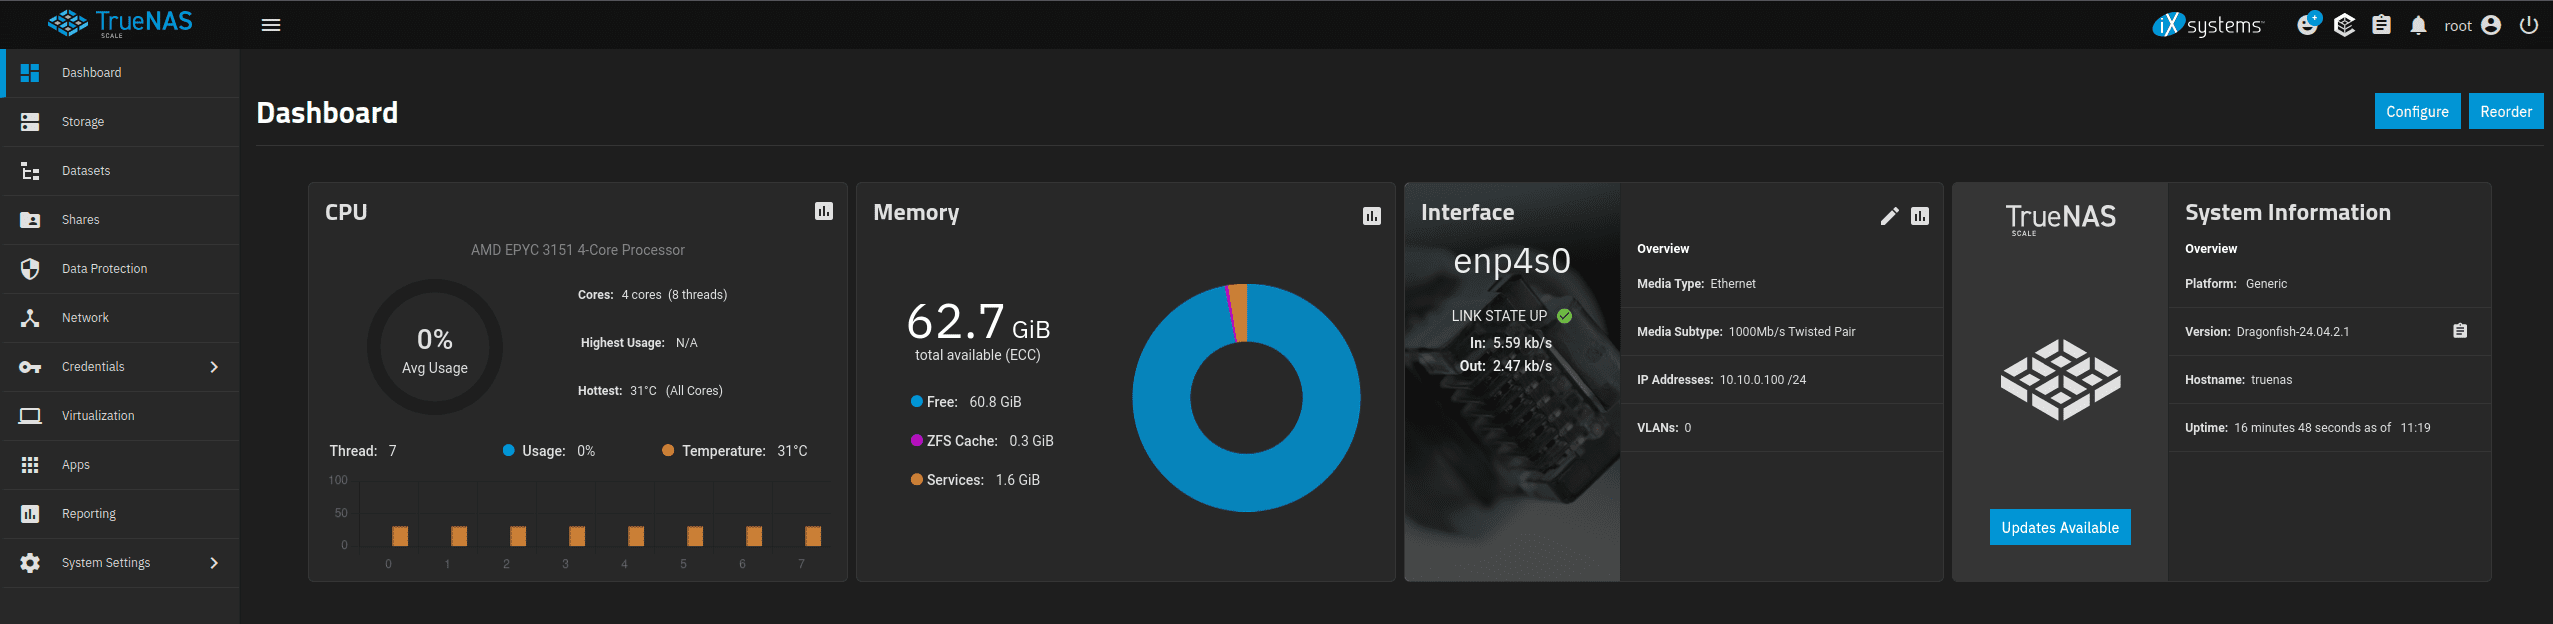Click the Network nodes icon in sidebar
The image size is (2553, 624).
click(x=30, y=318)
